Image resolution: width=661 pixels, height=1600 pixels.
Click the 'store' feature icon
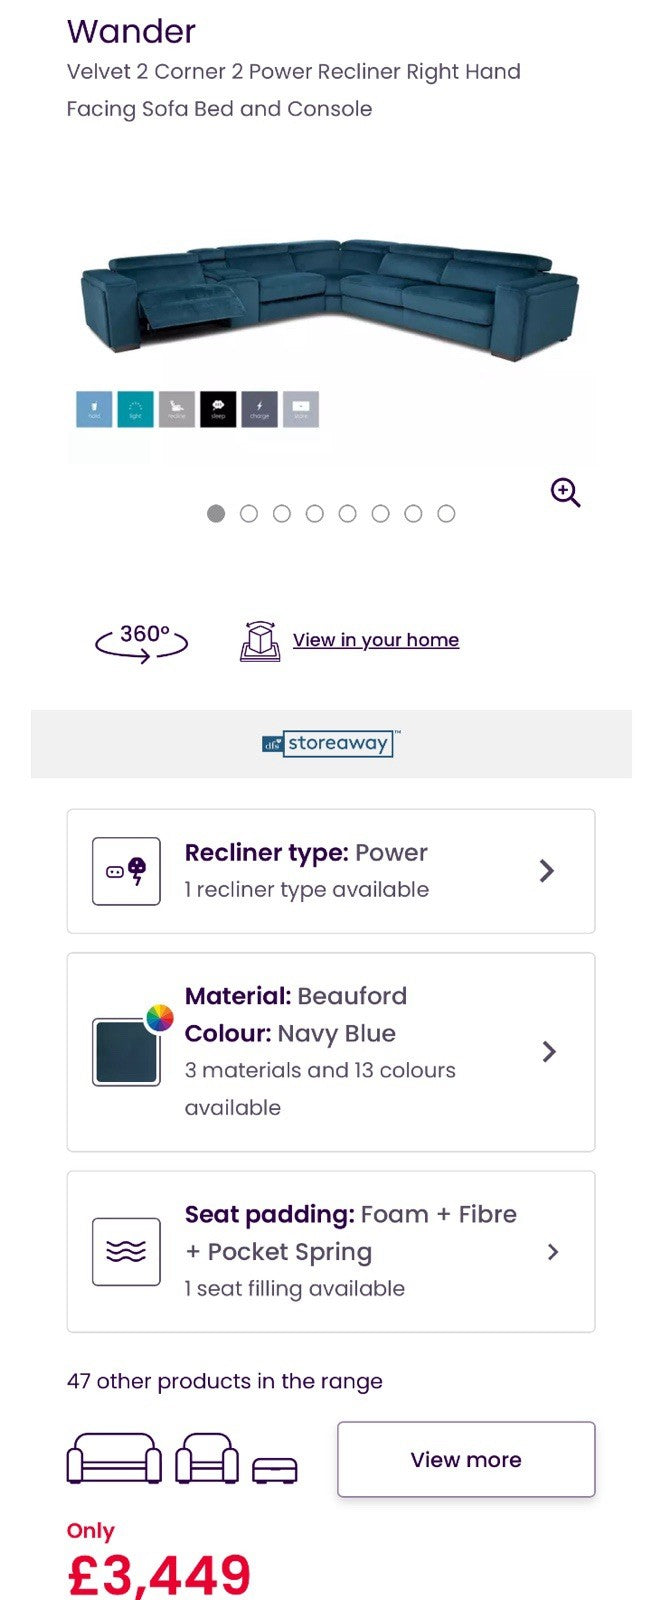pyautogui.click(x=301, y=409)
